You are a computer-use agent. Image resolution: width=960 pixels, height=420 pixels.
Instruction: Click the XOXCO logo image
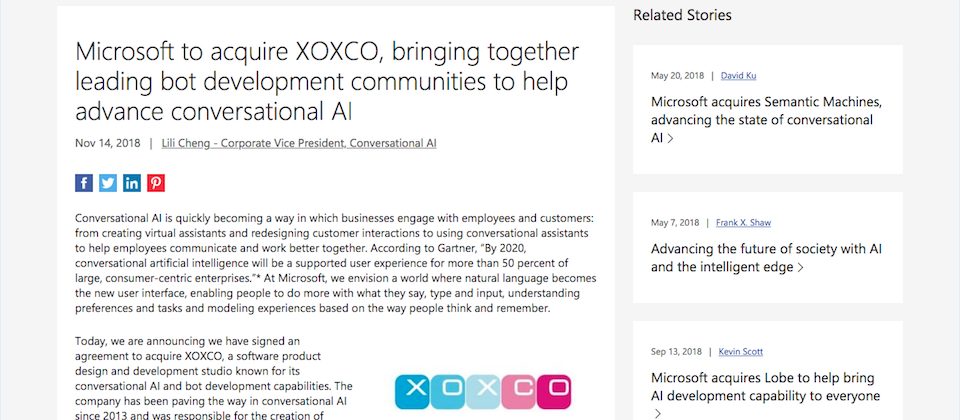point(483,392)
